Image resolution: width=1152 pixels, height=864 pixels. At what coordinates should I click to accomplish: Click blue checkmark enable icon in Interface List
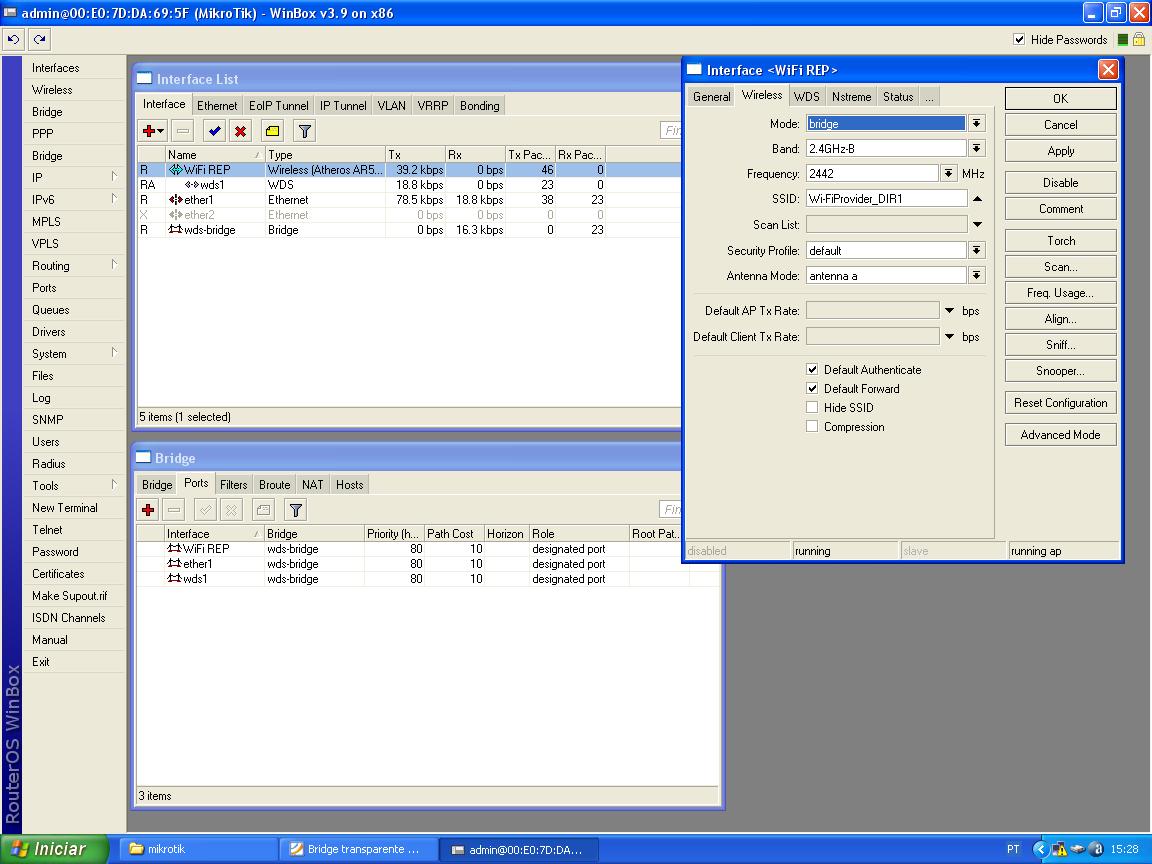[214, 131]
